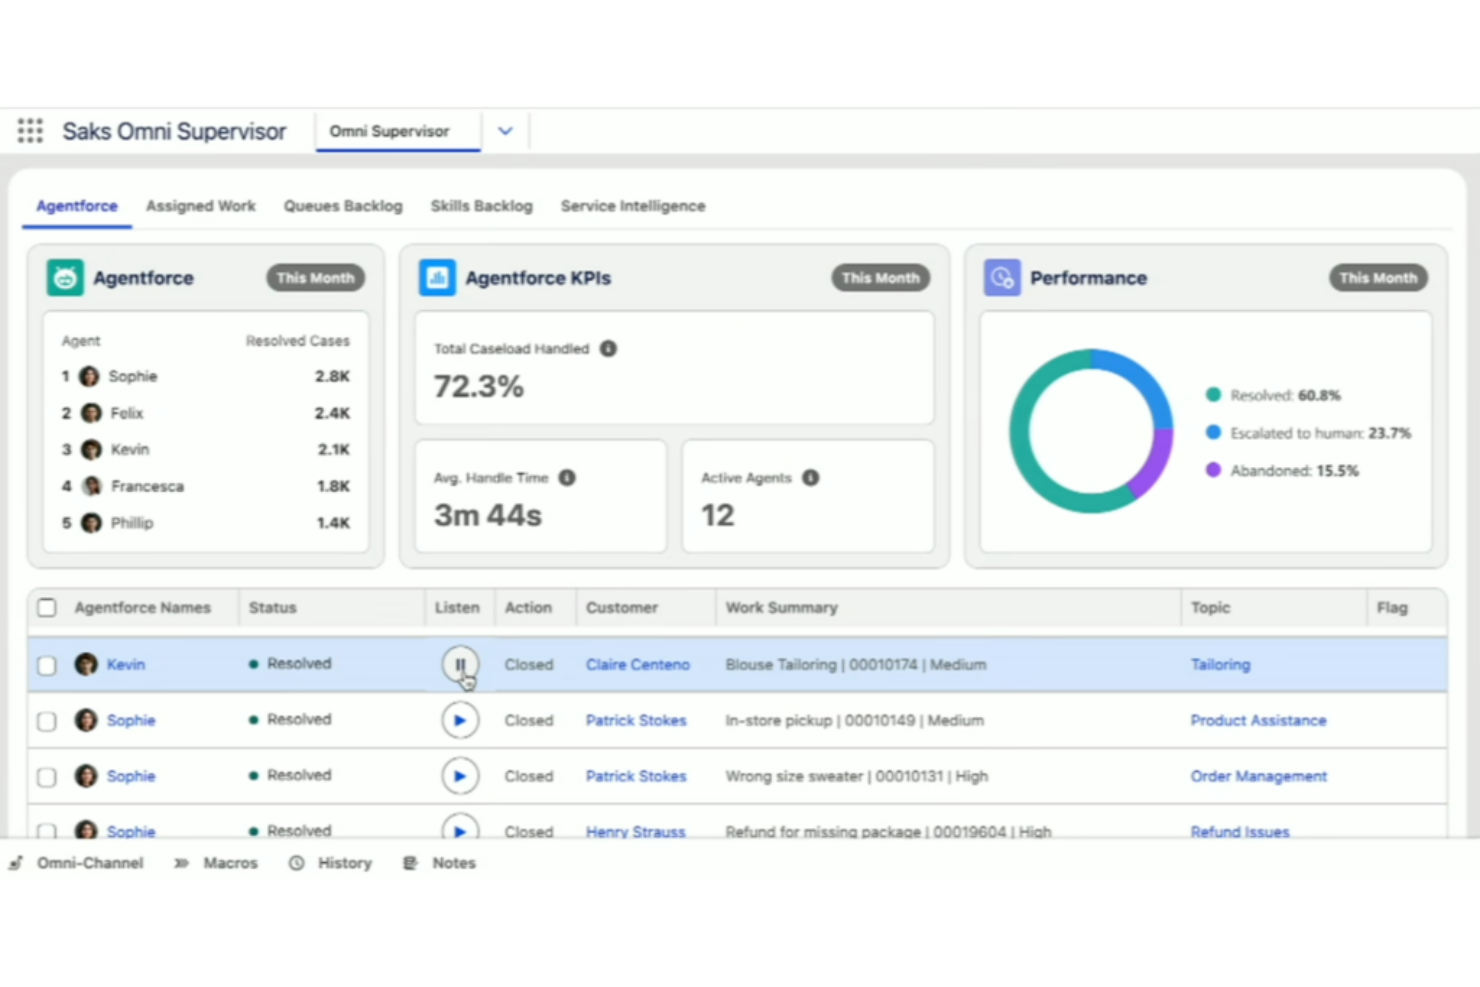The image size is (1480, 987).
Task: Open the Performance card This Month filter
Action: [x=1378, y=278]
